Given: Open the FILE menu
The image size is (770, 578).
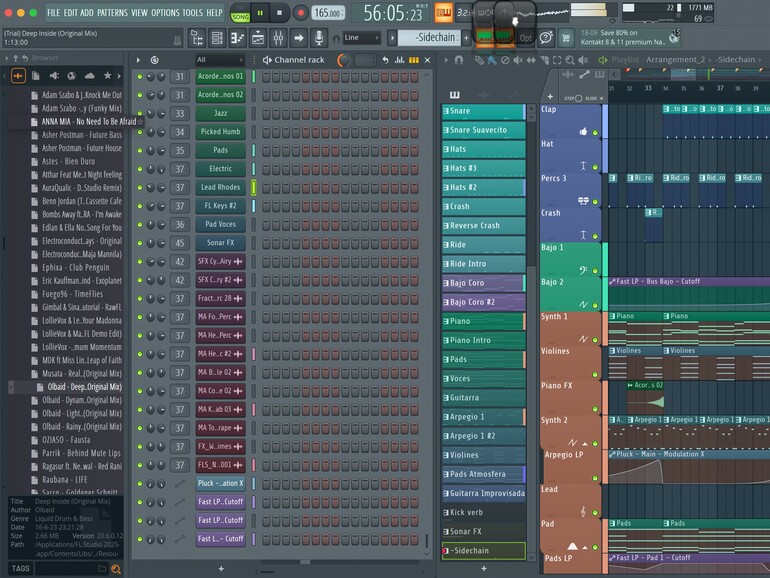Looking at the screenshot, I should (54, 13).
